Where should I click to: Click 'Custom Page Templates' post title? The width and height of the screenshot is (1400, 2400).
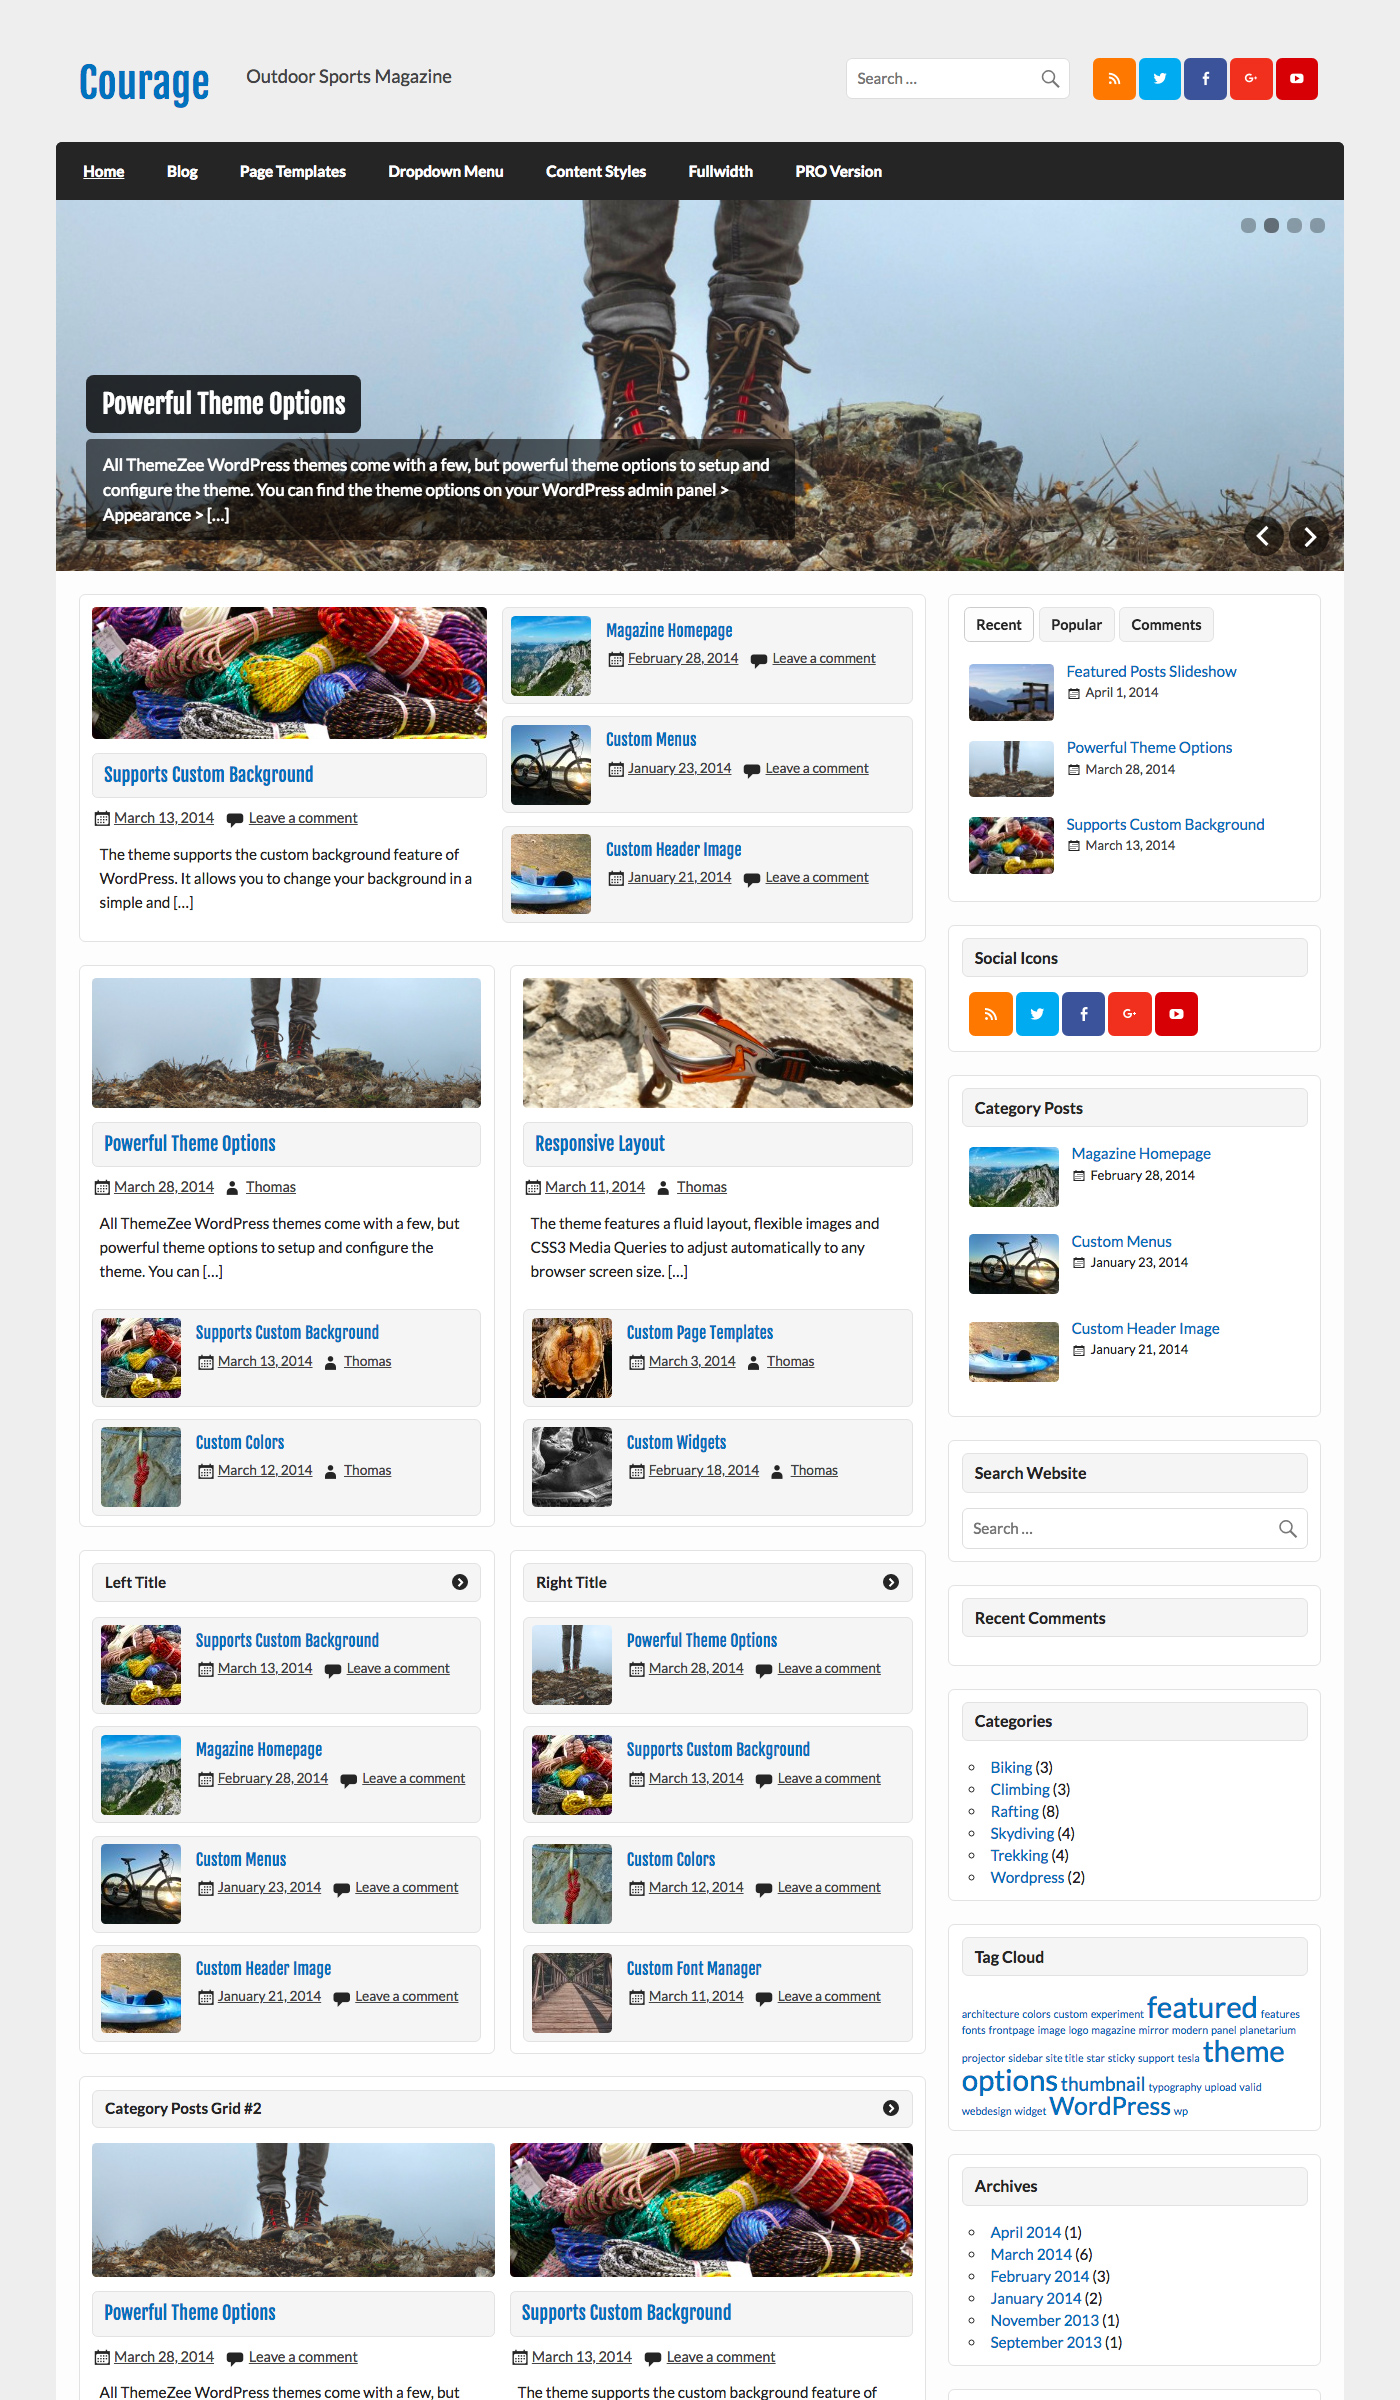pyautogui.click(x=700, y=1332)
